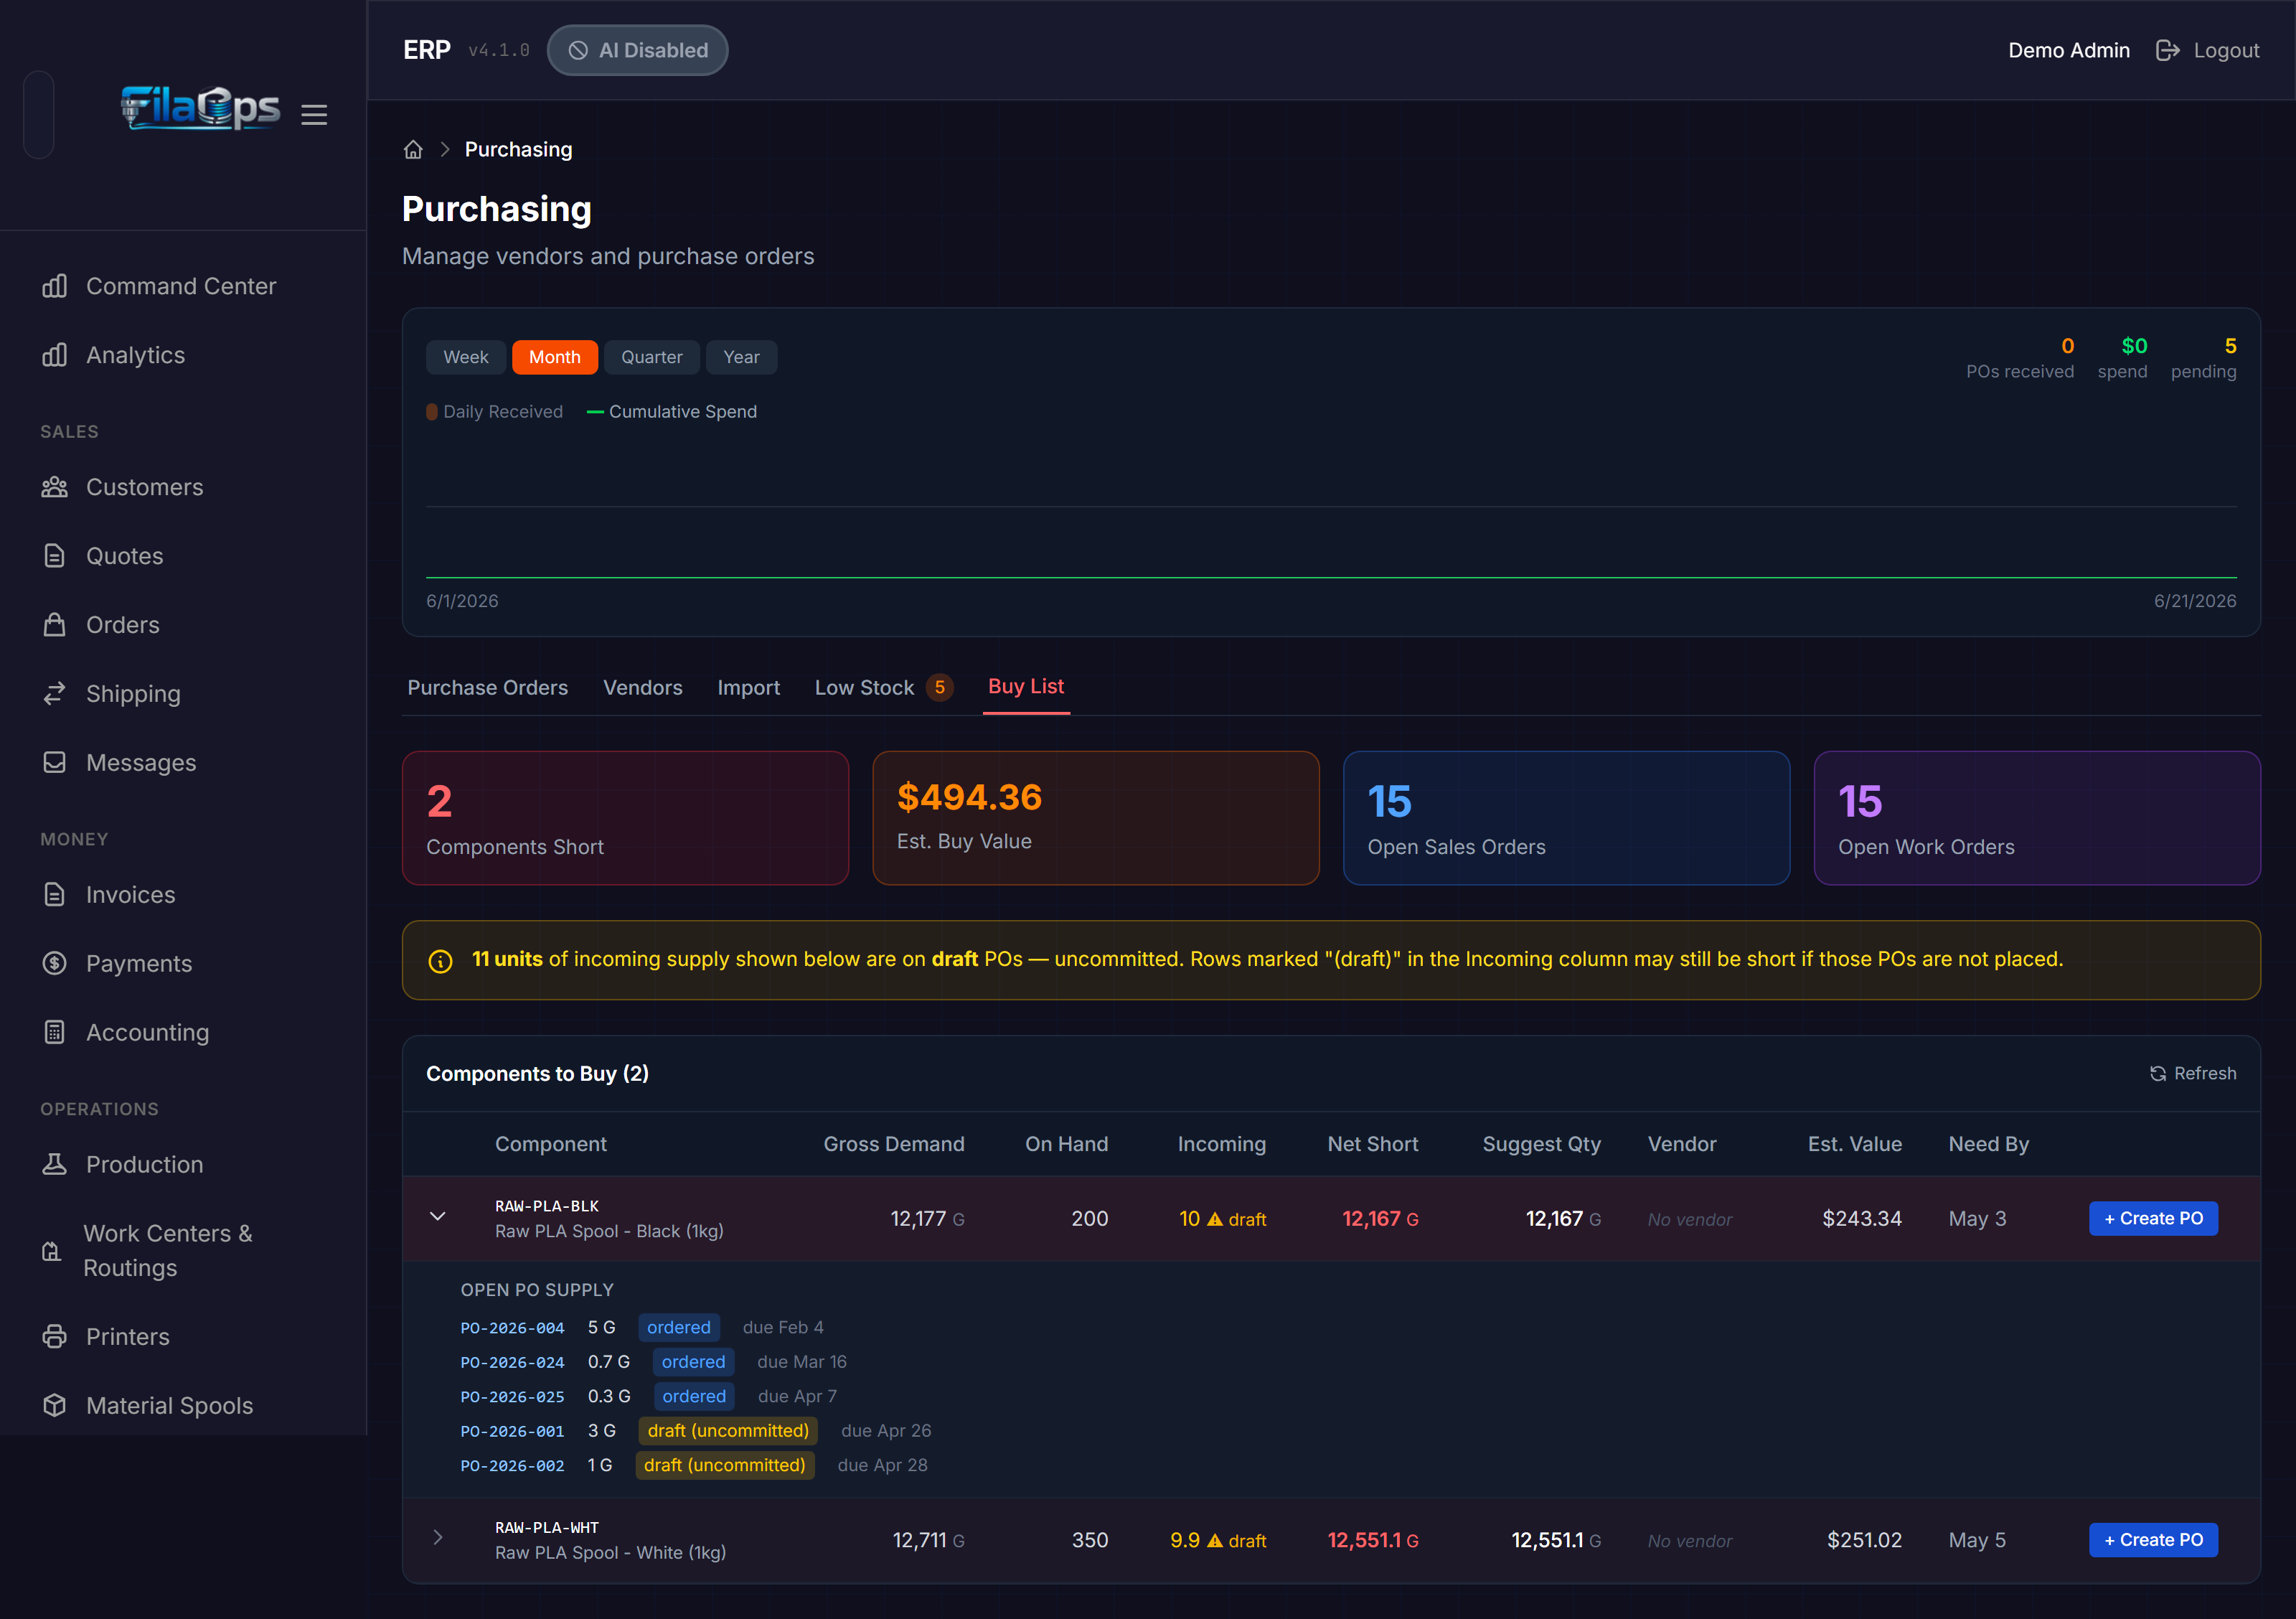Screen dimensions: 2296x1619
Task: Click the Need By column header
Action: (1988, 1145)
